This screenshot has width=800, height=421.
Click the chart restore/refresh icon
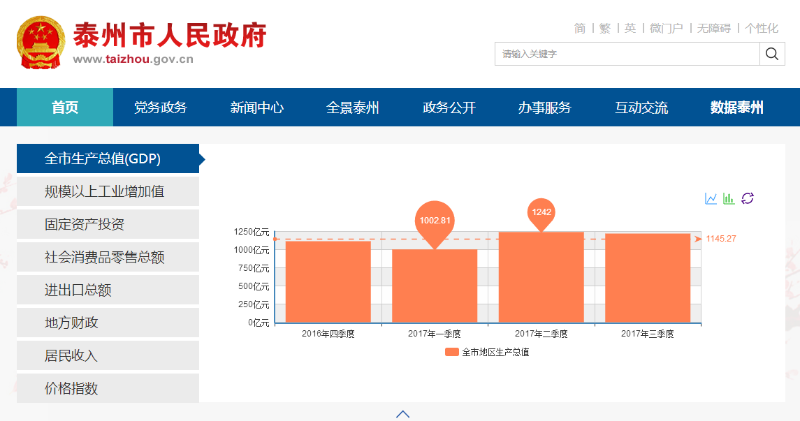747,199
